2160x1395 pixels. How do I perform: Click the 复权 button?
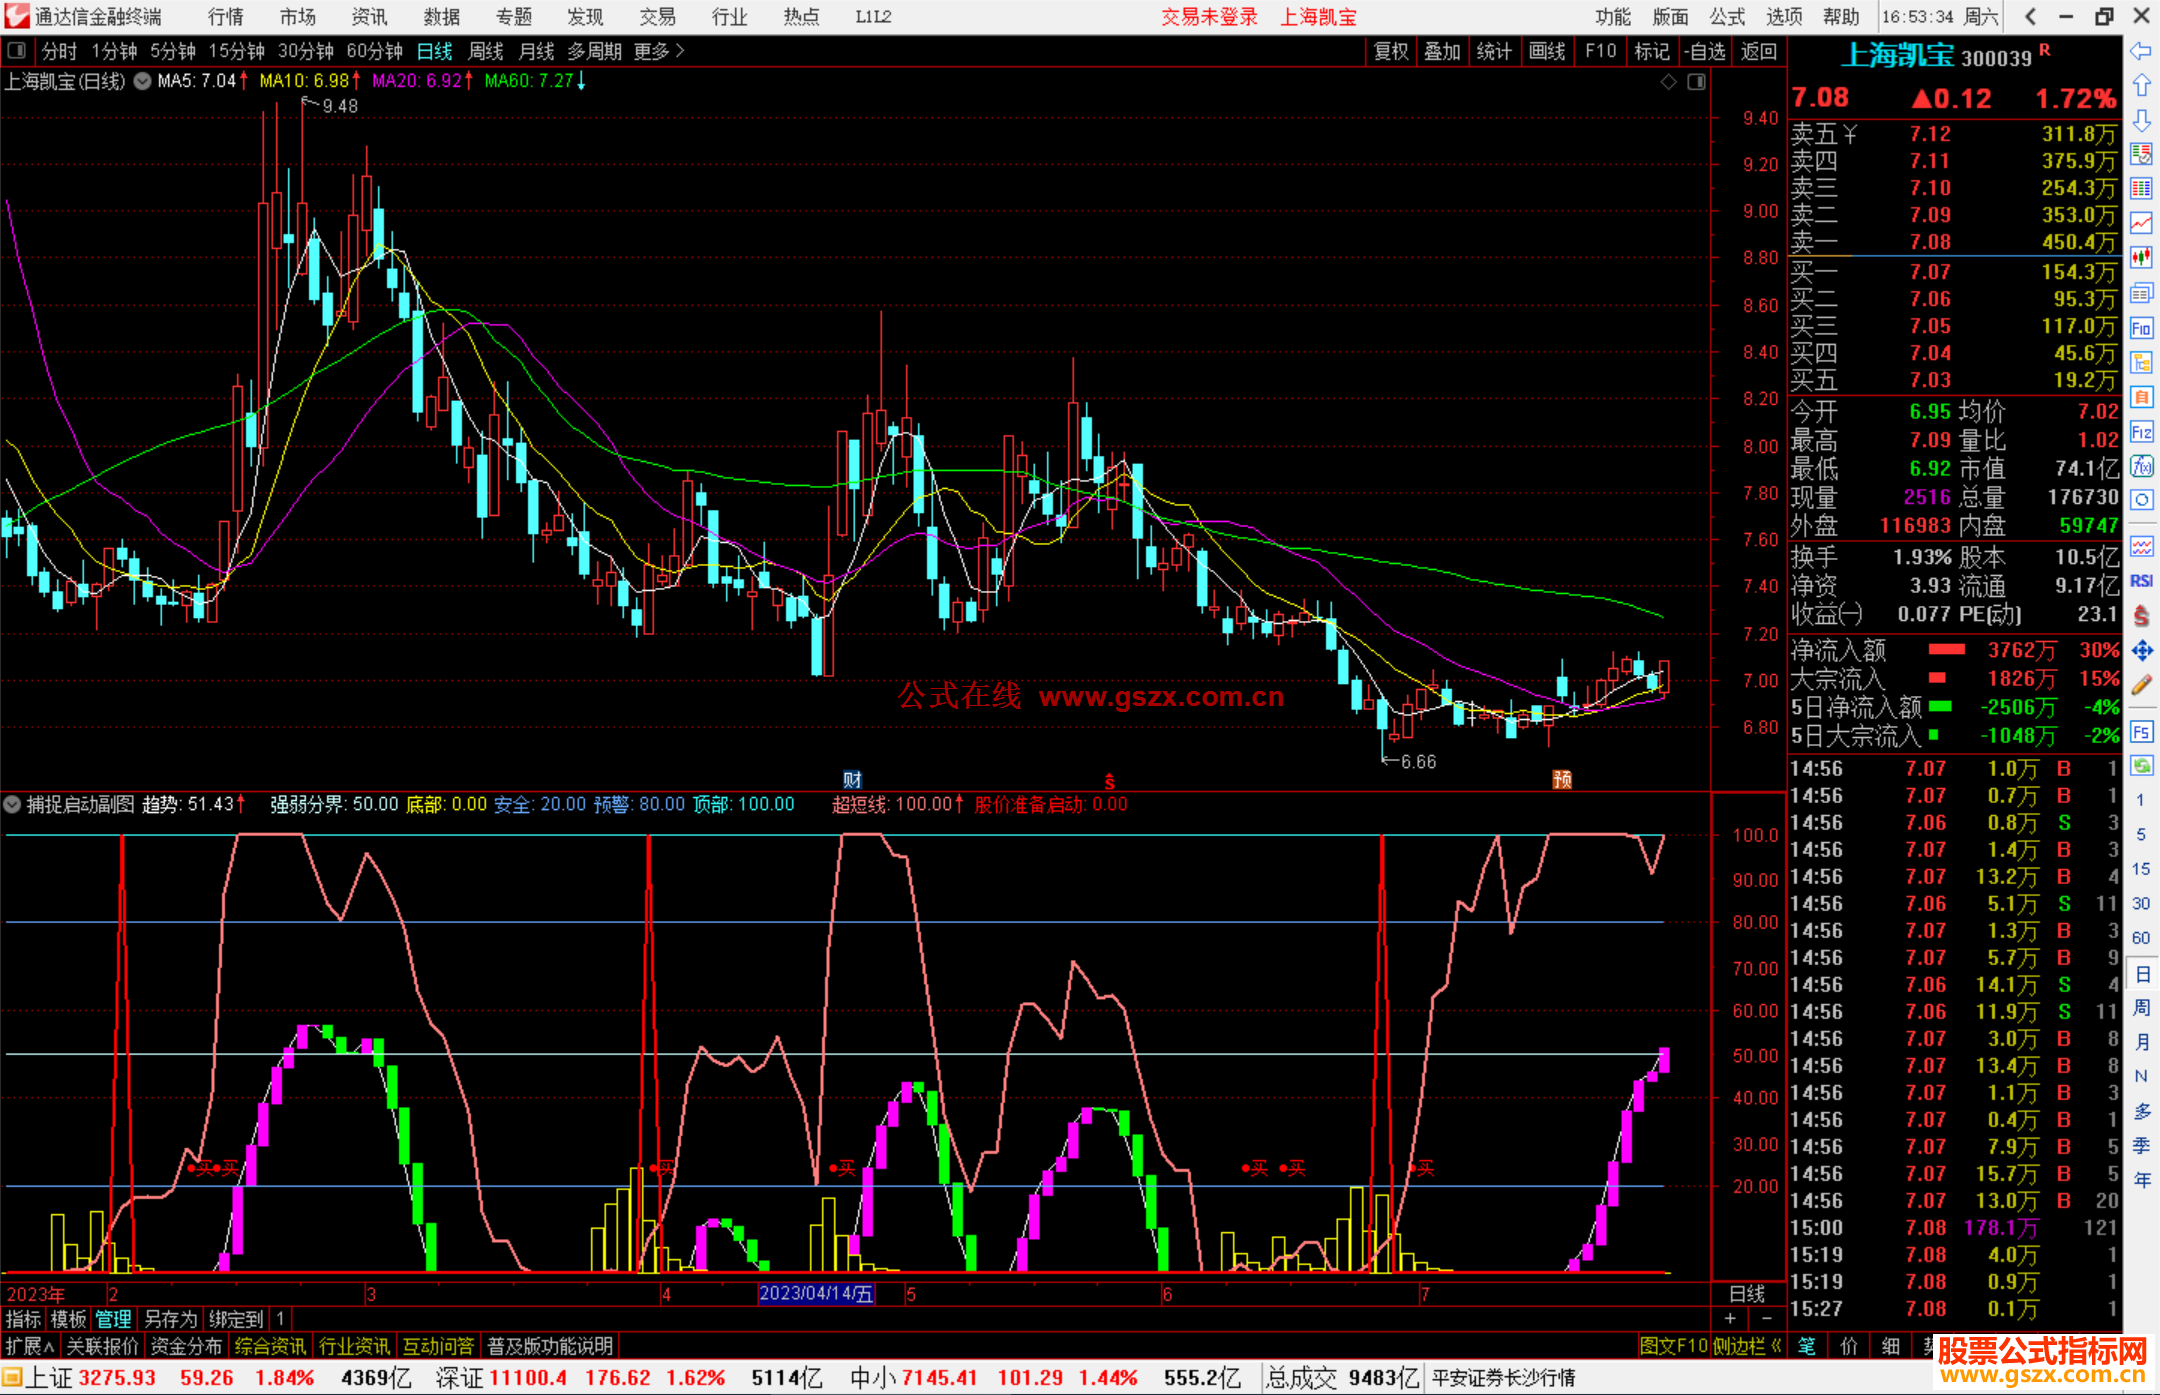pos(1391,51)
